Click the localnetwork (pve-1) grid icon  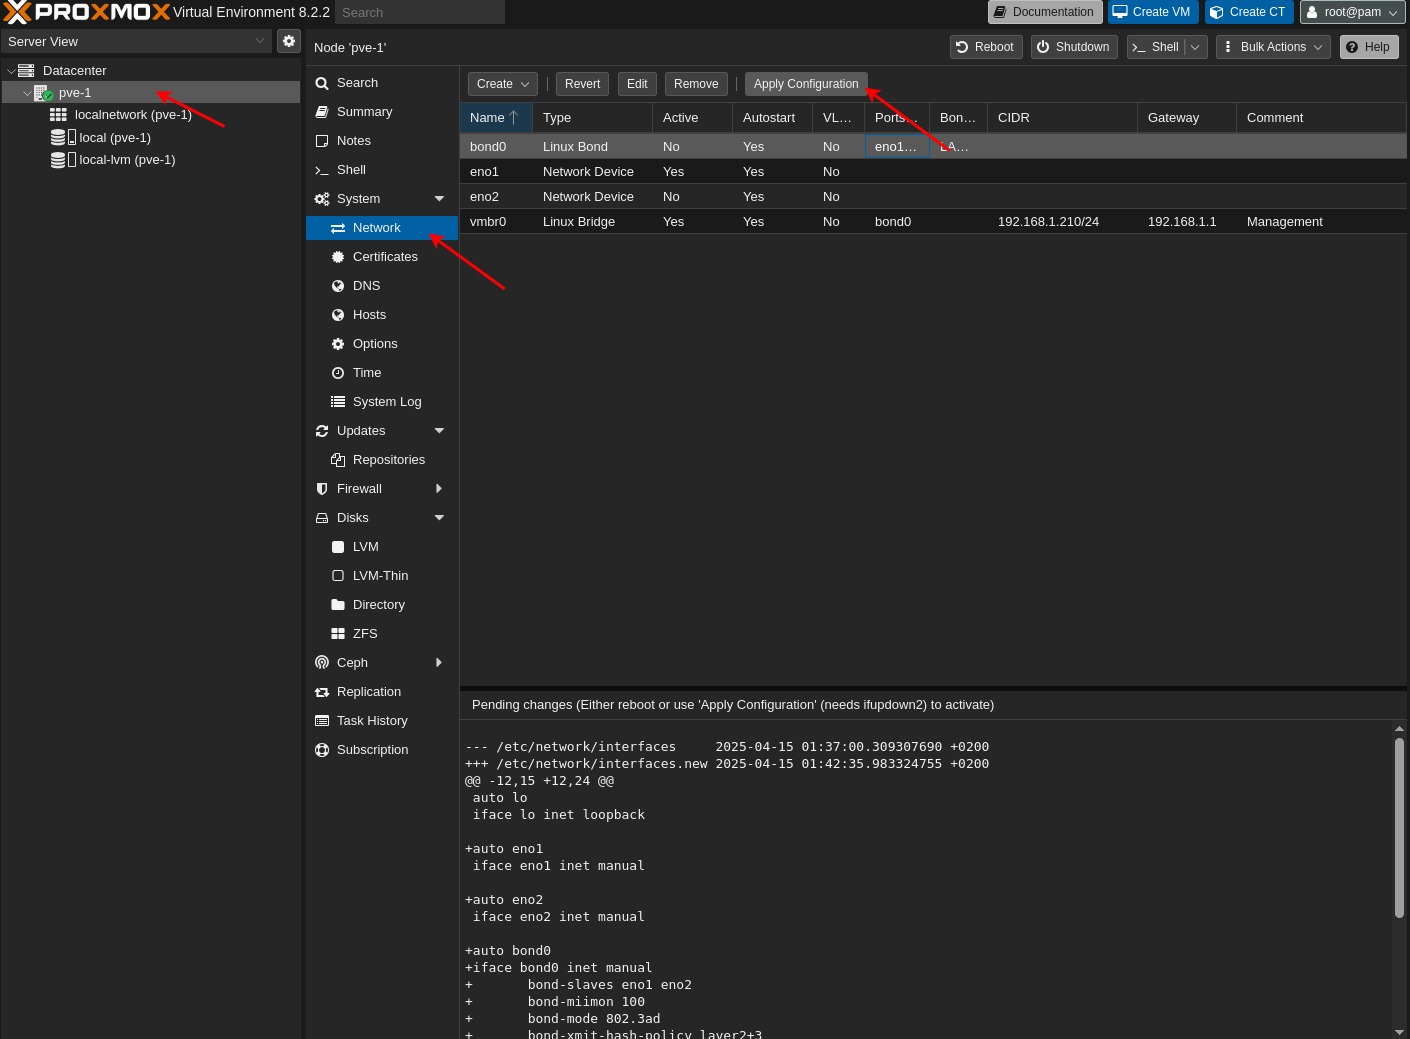[59, 115]
